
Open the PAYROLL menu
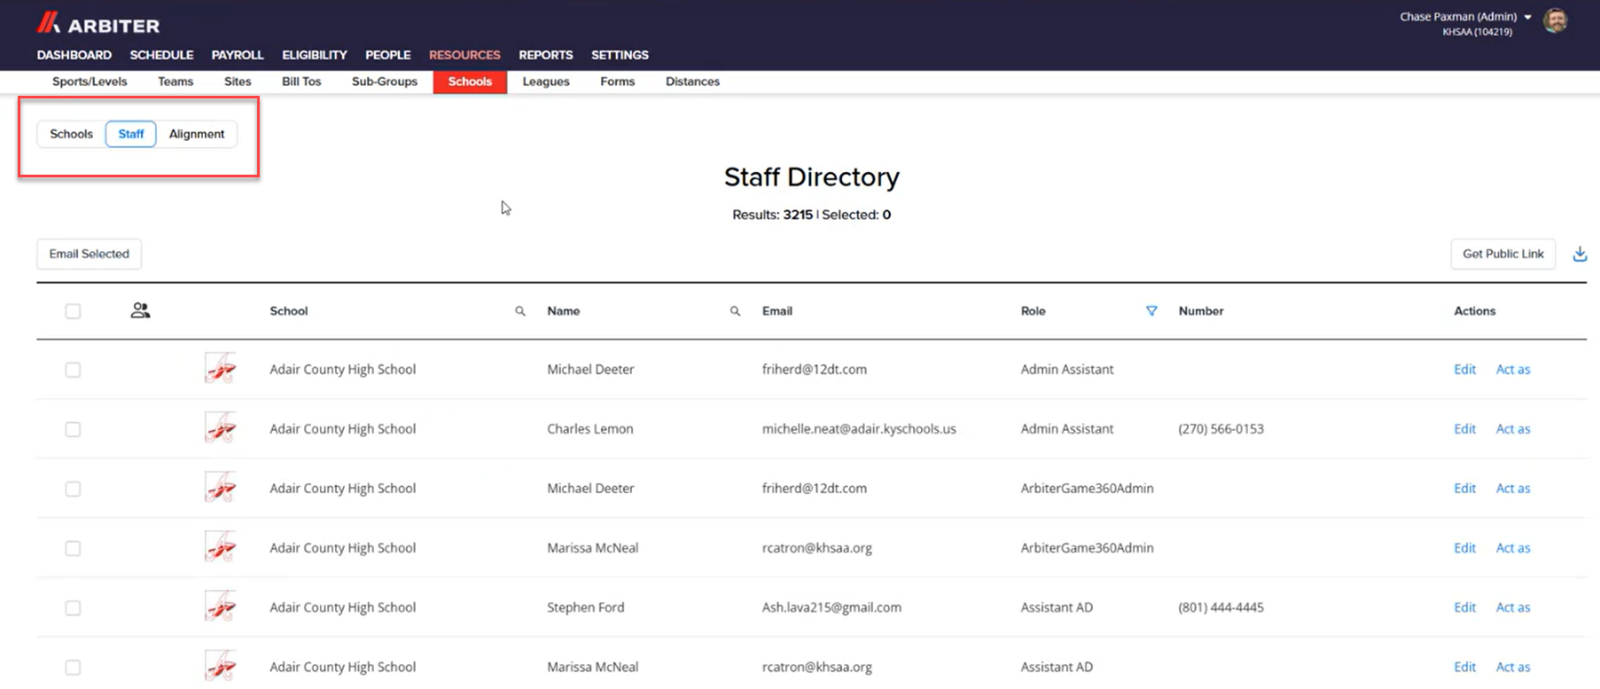(237, 55)
